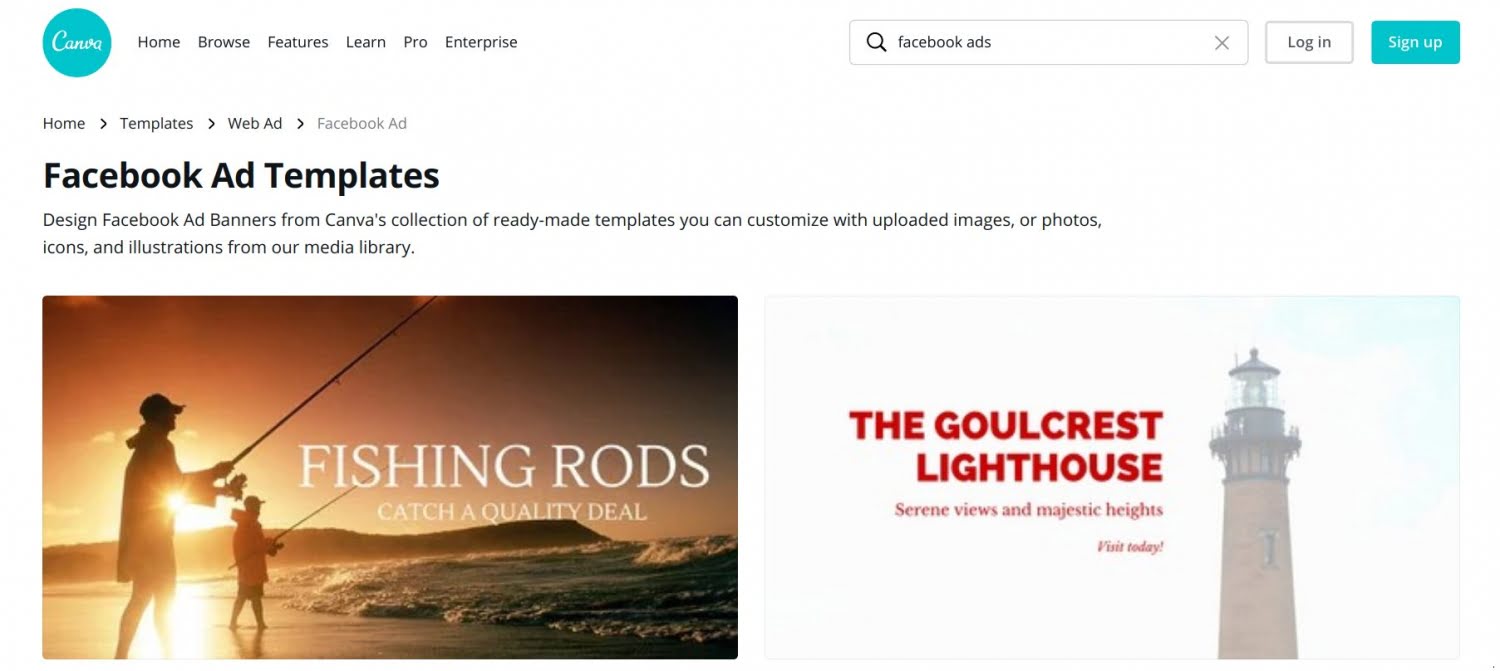
Task: Navigate to Home via the breadcrumb
Action: click(x=63, y=123)
